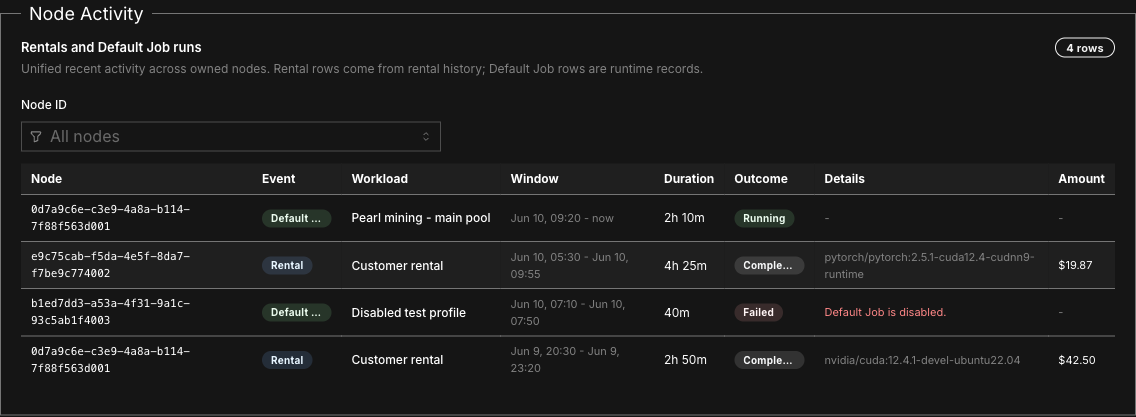Click window Jun 10, 07:10 - Jun 10, 07:50

tap(569, 313)
